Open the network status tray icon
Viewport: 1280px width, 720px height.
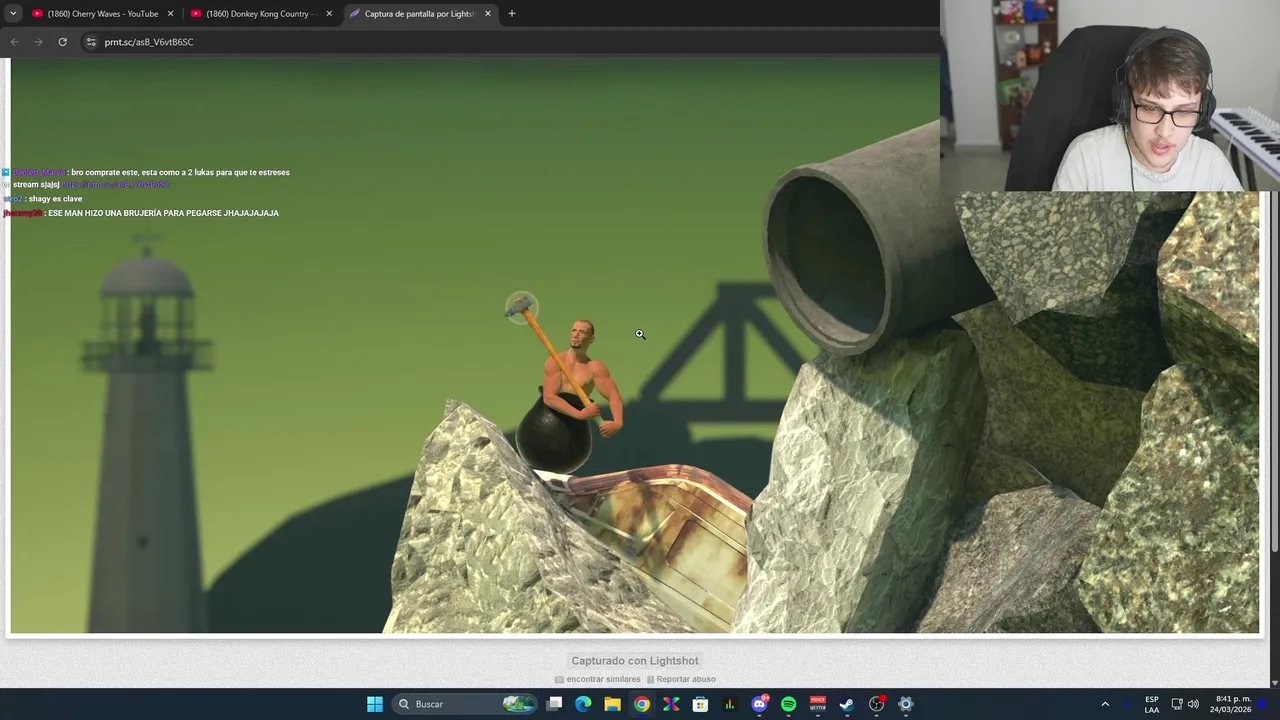[x=1177, y=704]
